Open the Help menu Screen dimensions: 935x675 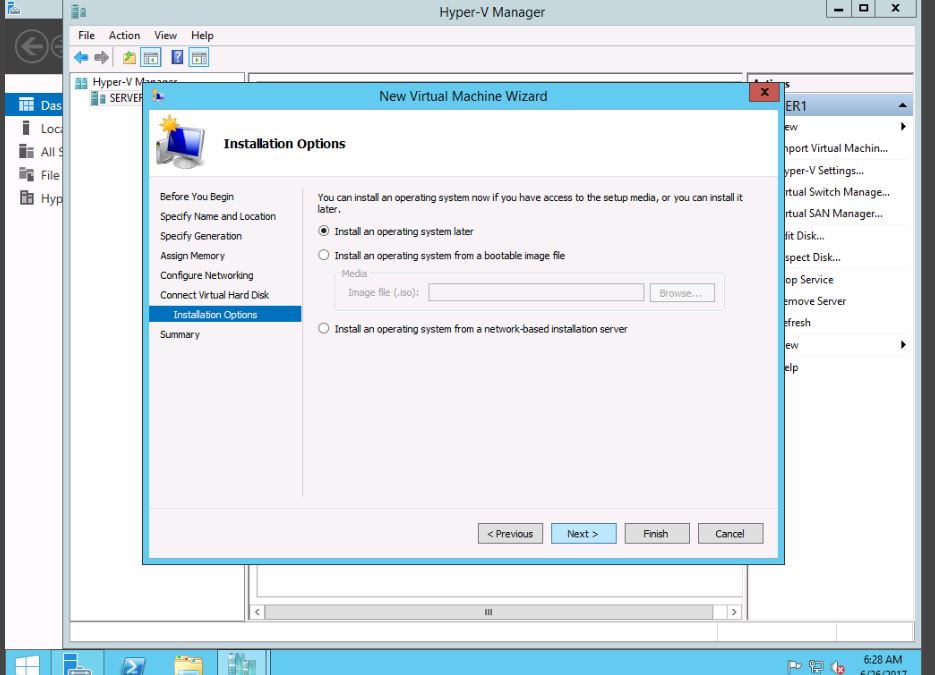coord(202,35)
